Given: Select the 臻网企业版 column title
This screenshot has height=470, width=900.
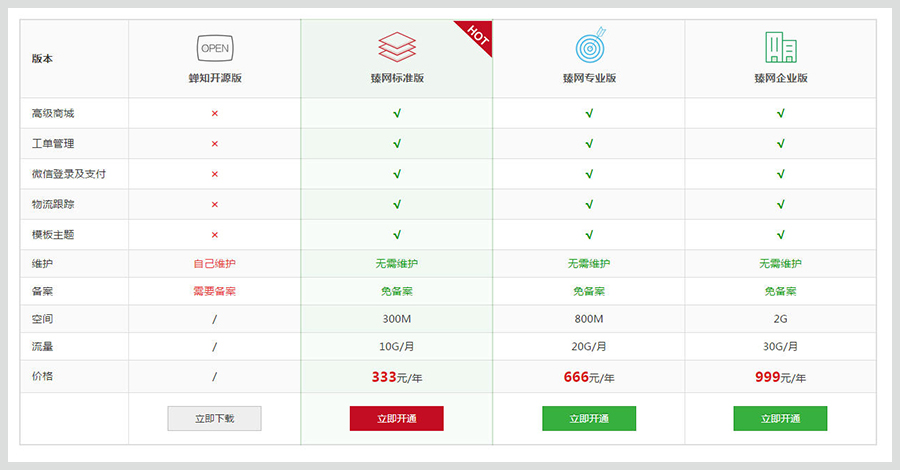Looking at the screenshot, I should [x=781, y=78].
